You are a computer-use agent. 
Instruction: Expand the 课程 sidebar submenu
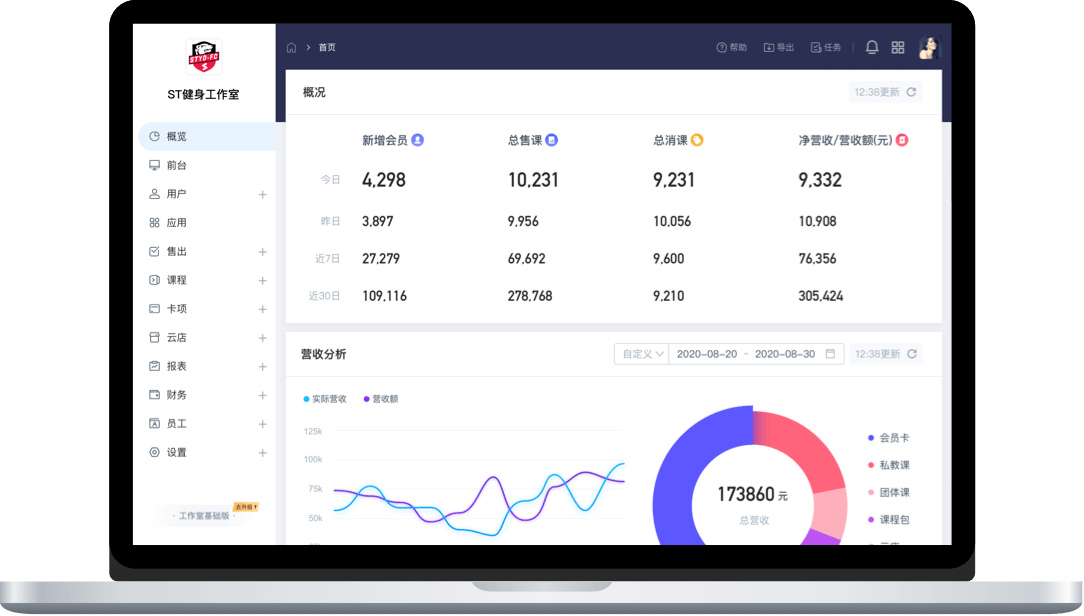pos(262,280)
